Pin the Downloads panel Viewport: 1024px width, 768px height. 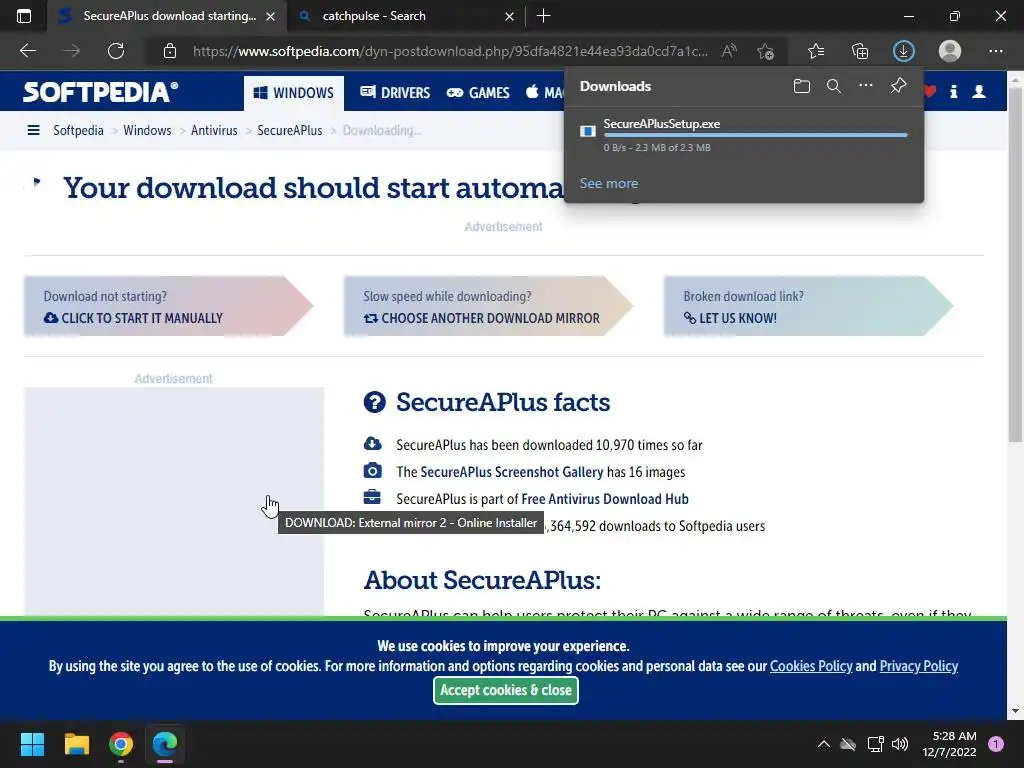pyautogui.click(x=899, y=86)
